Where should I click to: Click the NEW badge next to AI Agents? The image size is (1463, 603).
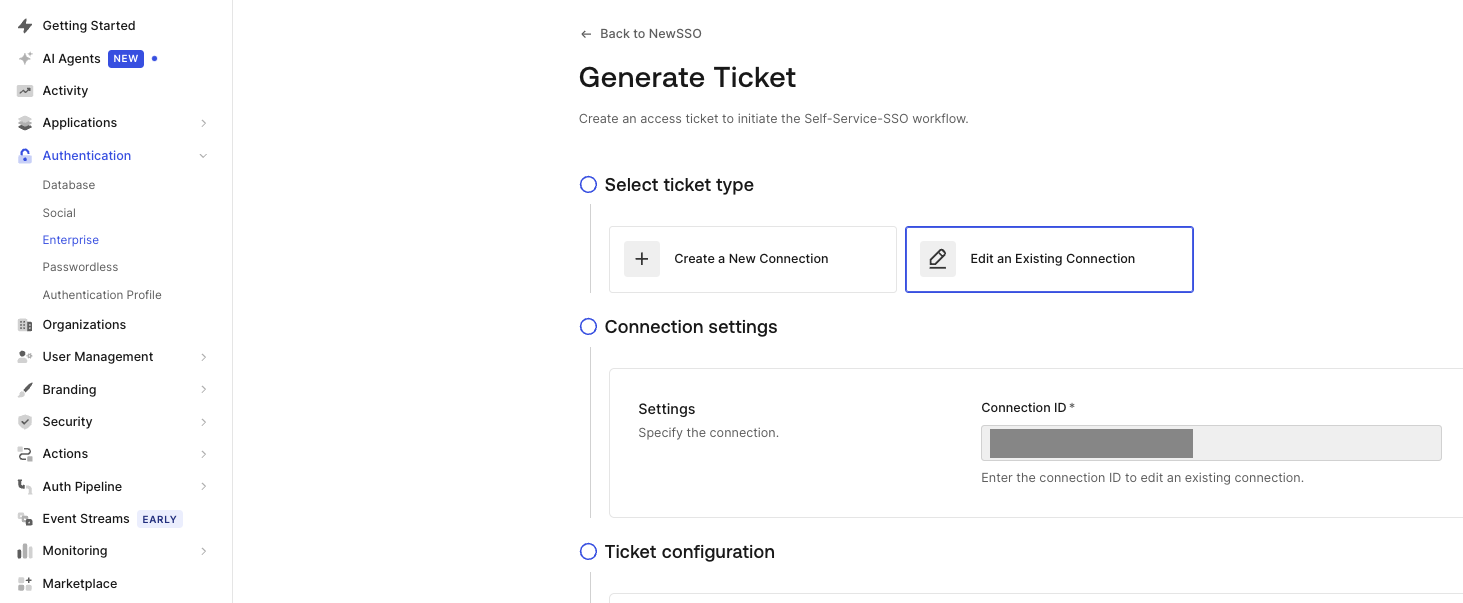126,59
